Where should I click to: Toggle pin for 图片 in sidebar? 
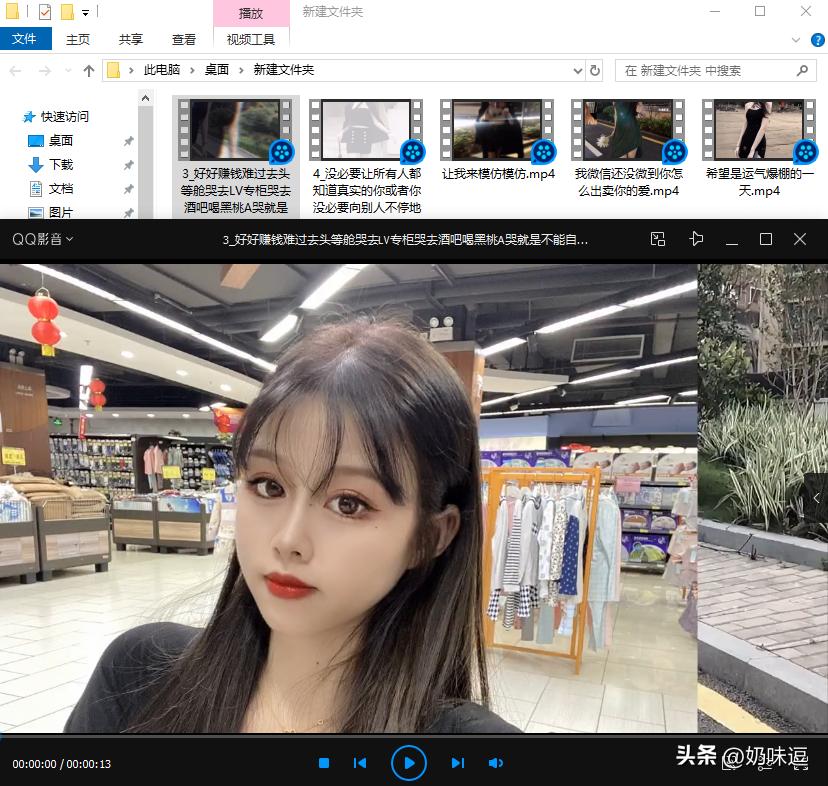(128, 212)
